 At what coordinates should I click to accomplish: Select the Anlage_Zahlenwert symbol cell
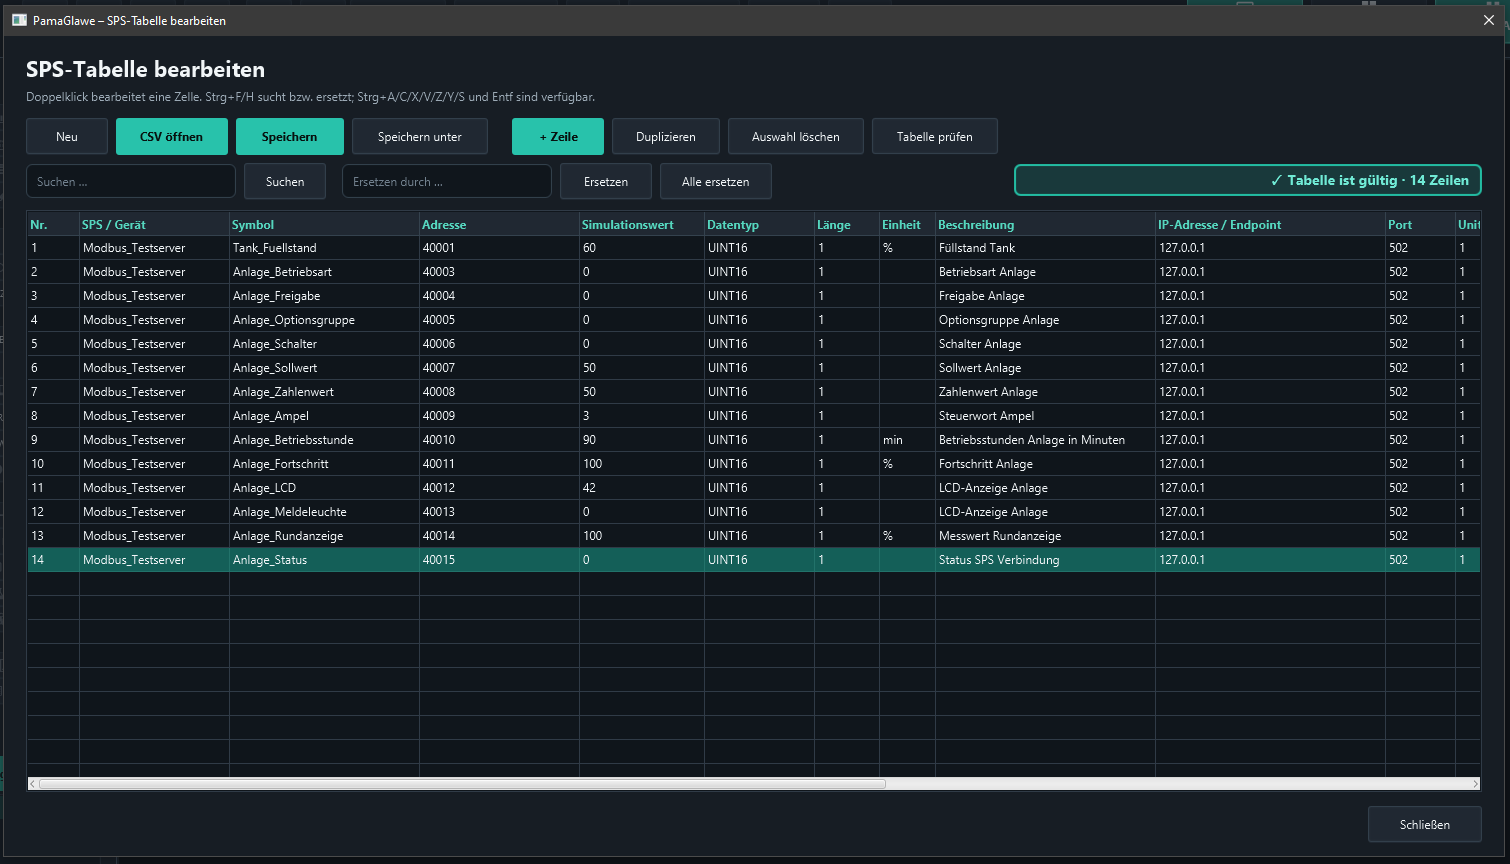click(325, 392)
